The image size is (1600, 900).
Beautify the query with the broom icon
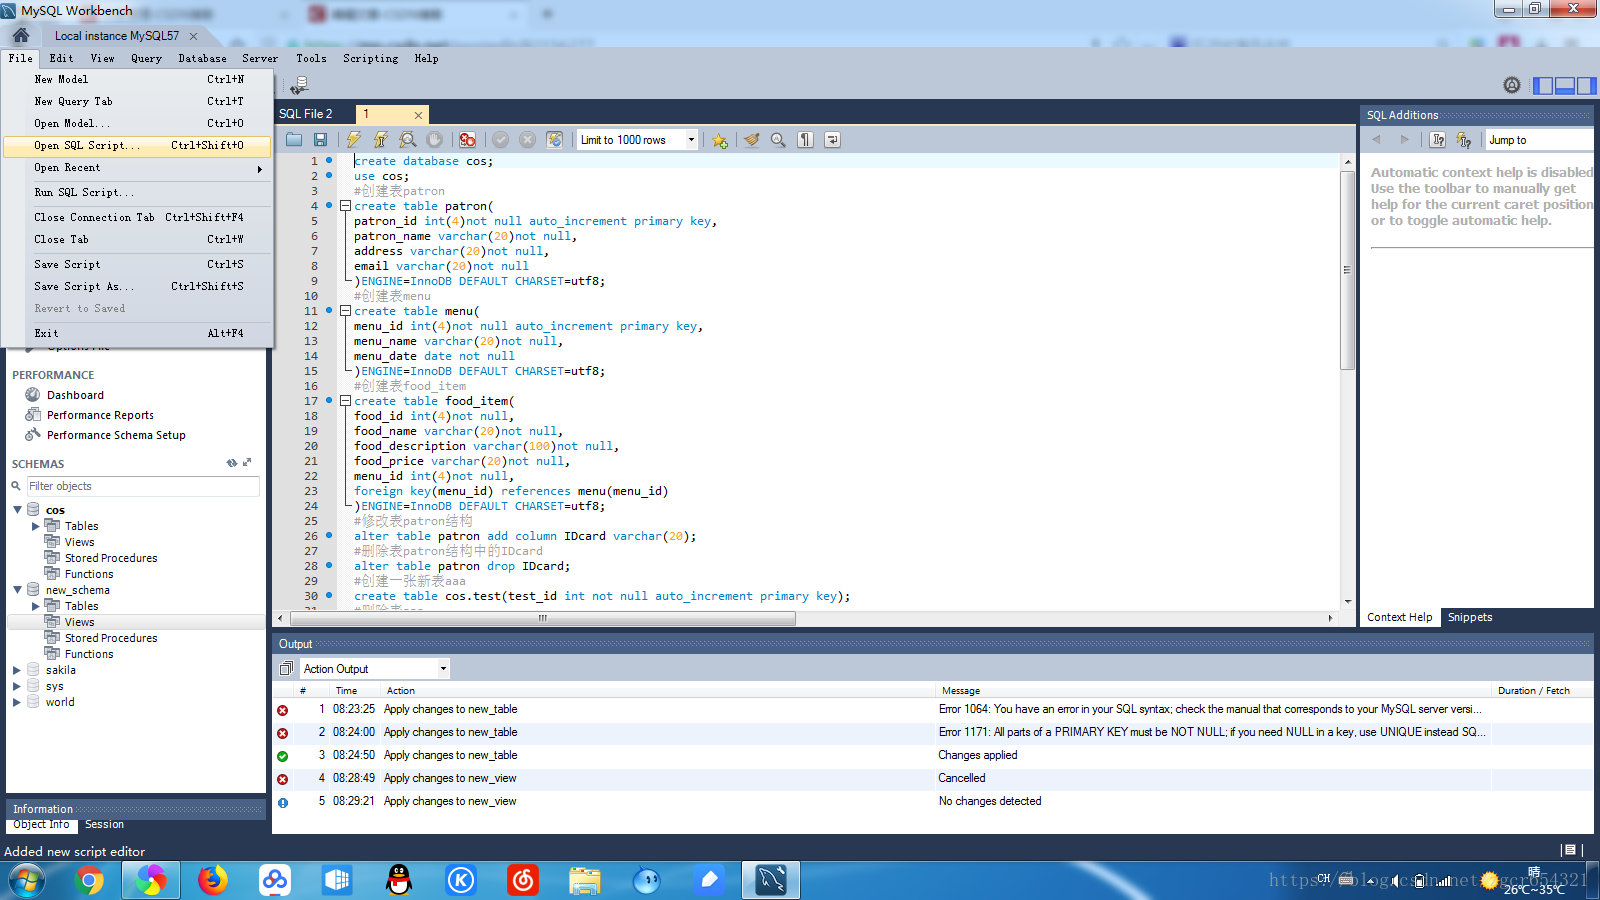[x=751, y=140]
